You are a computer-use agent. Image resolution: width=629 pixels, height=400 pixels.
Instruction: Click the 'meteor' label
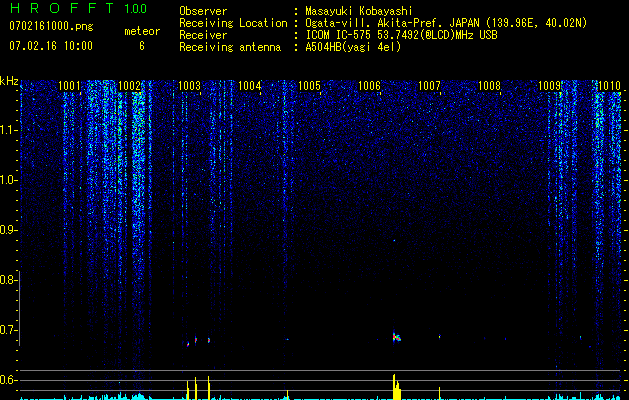pos(142,31)
